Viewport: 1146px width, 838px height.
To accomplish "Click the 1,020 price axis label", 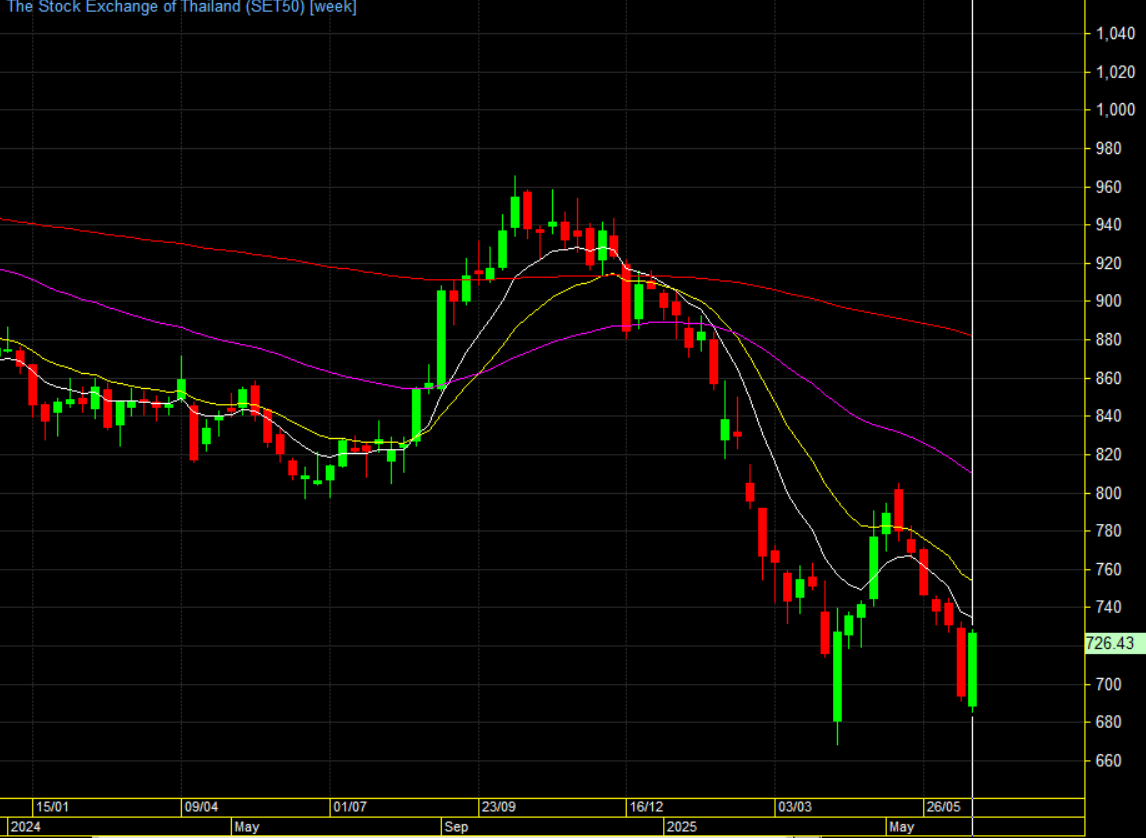I will (1115, 72).
